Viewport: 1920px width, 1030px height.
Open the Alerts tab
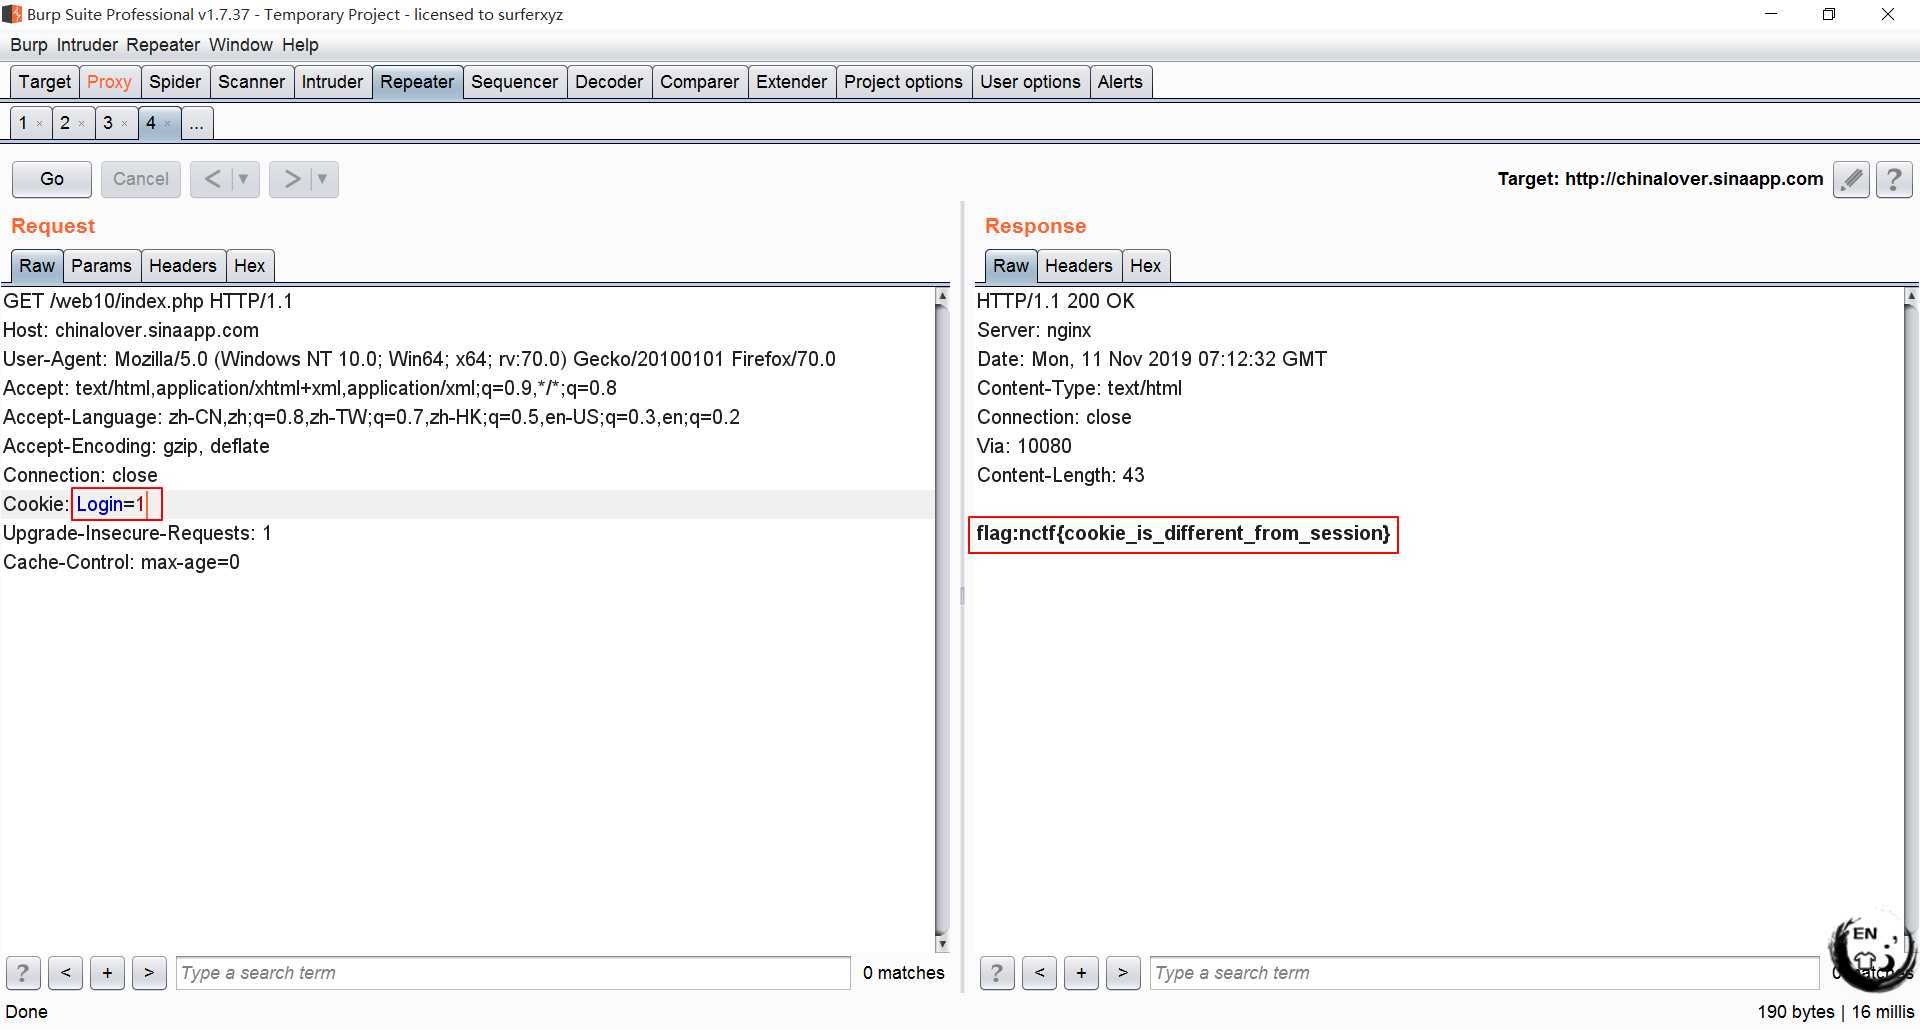click(1120, 82)
